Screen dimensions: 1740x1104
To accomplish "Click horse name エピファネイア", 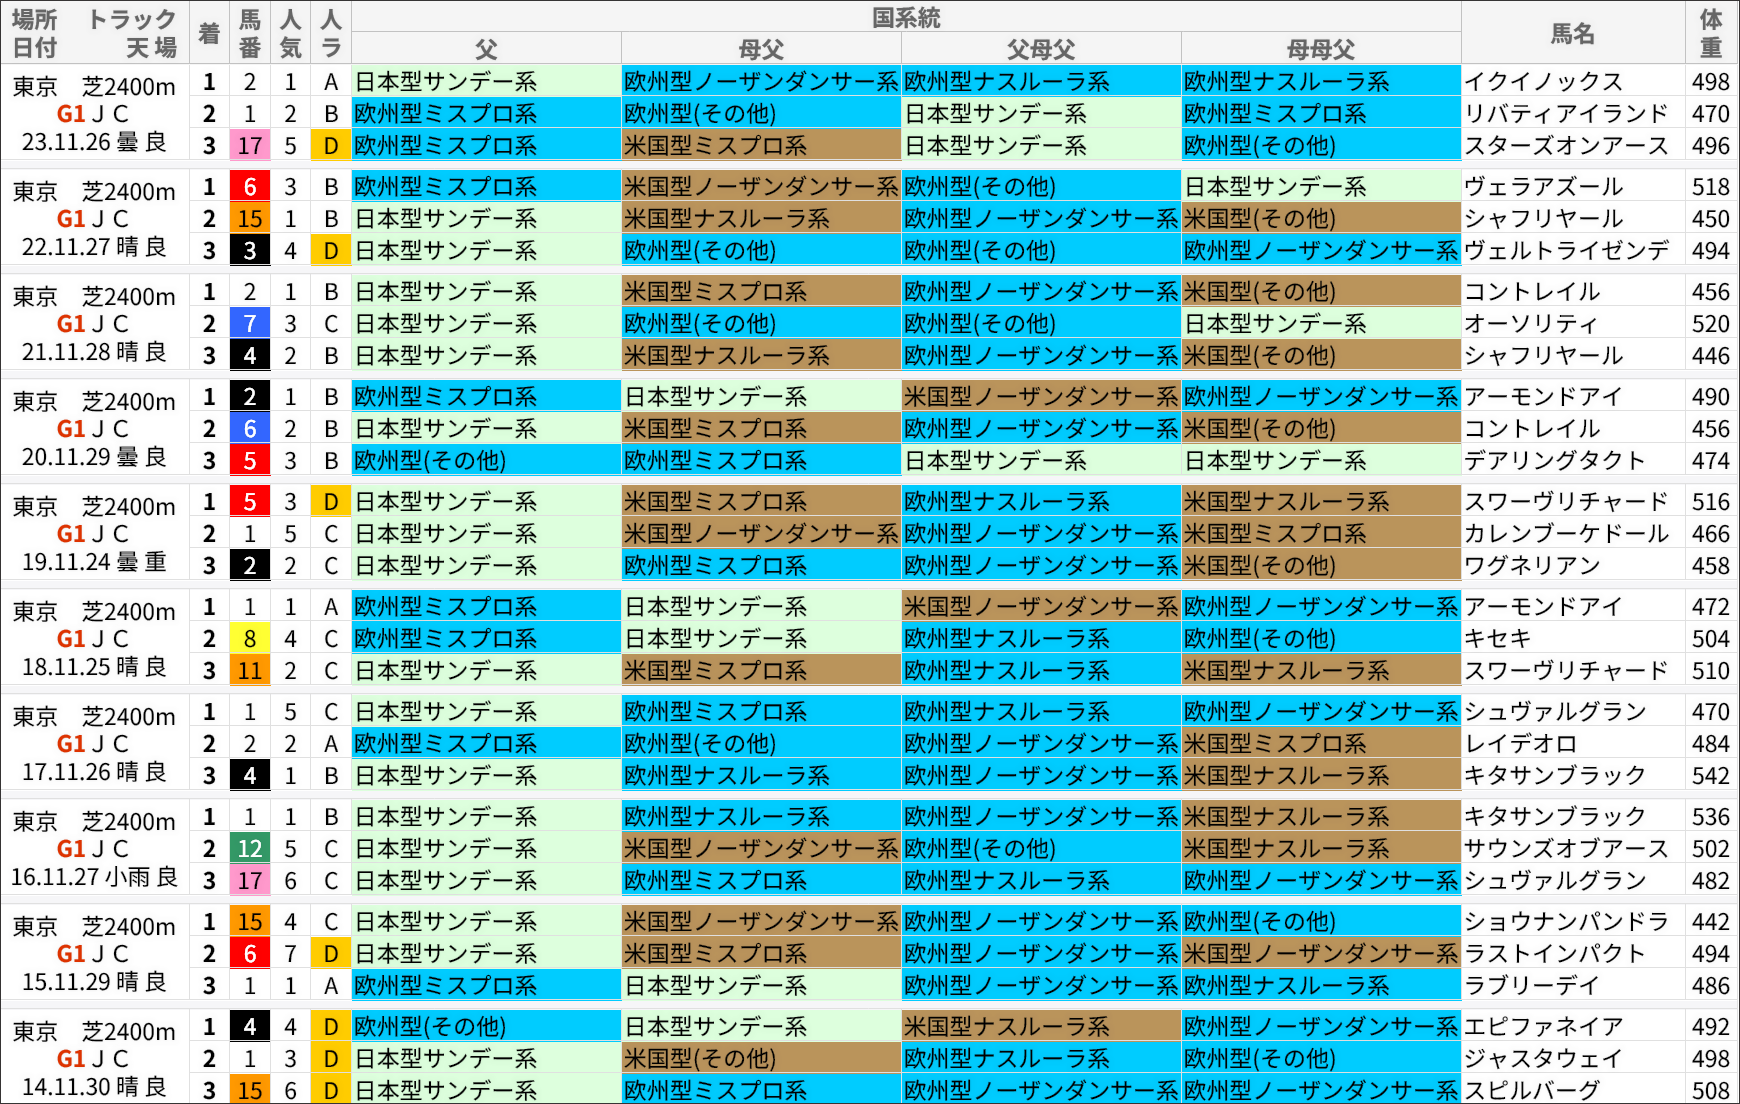I will pyautogui.click(x=1543, y=1027).
